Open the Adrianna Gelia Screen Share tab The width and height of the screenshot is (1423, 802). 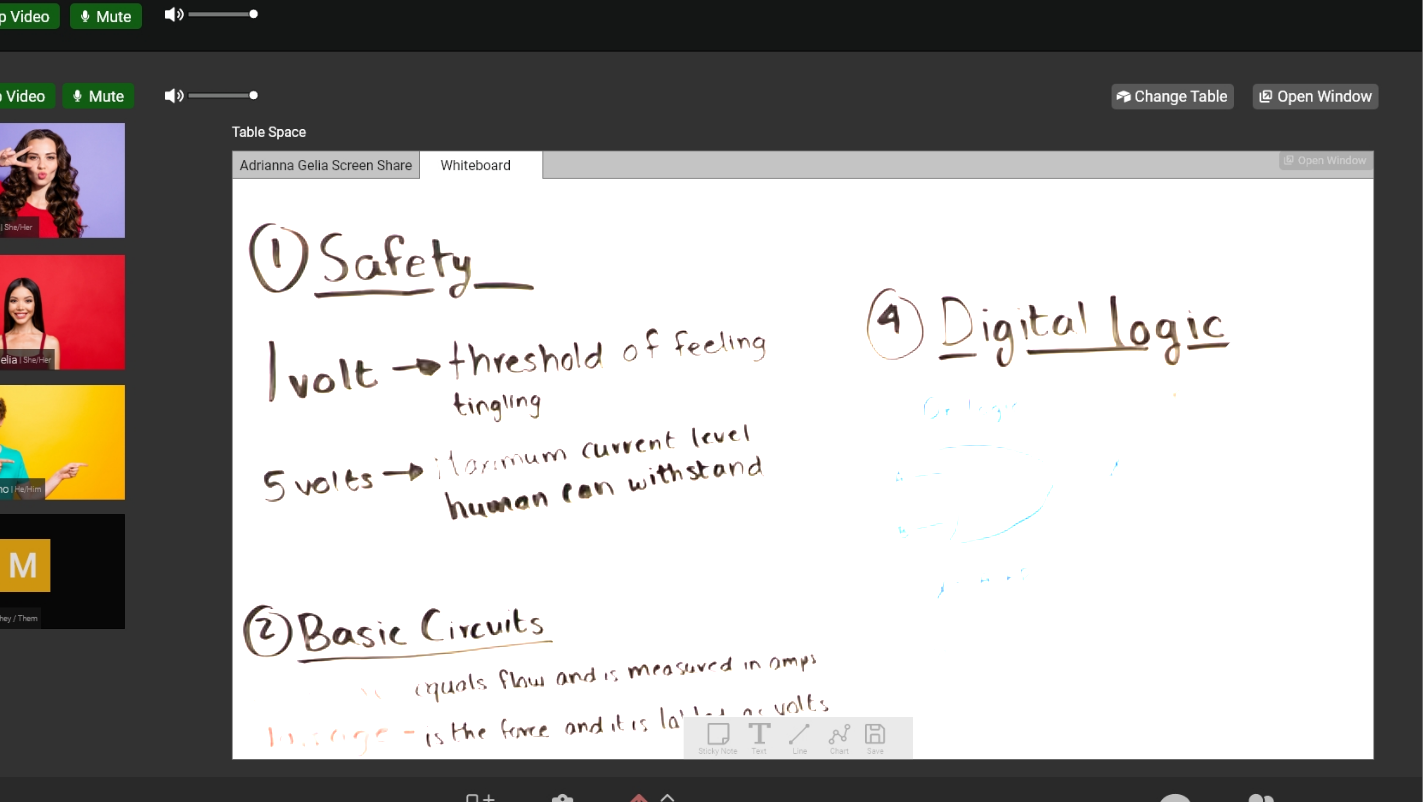click(x=325, y=165)
